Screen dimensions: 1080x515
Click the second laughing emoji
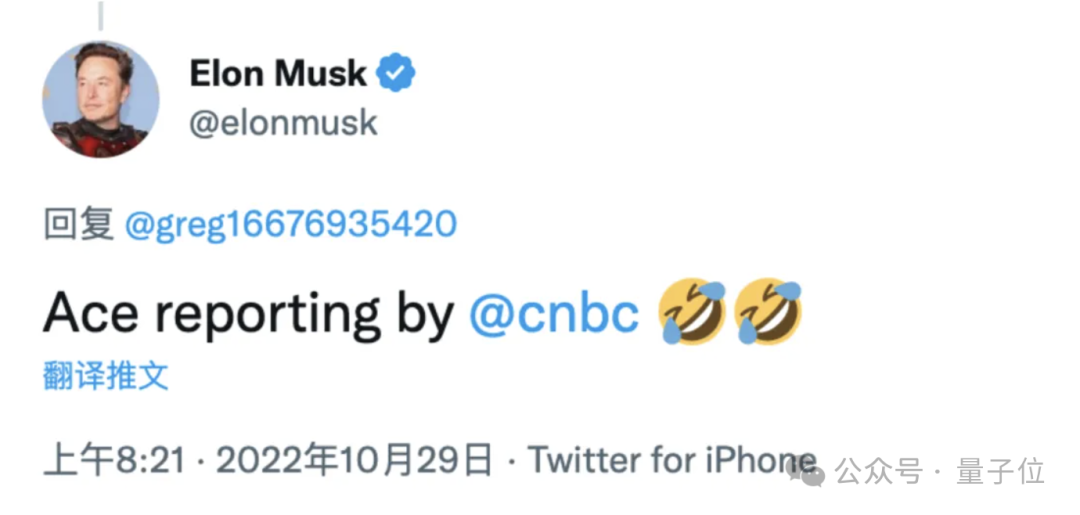768,312
